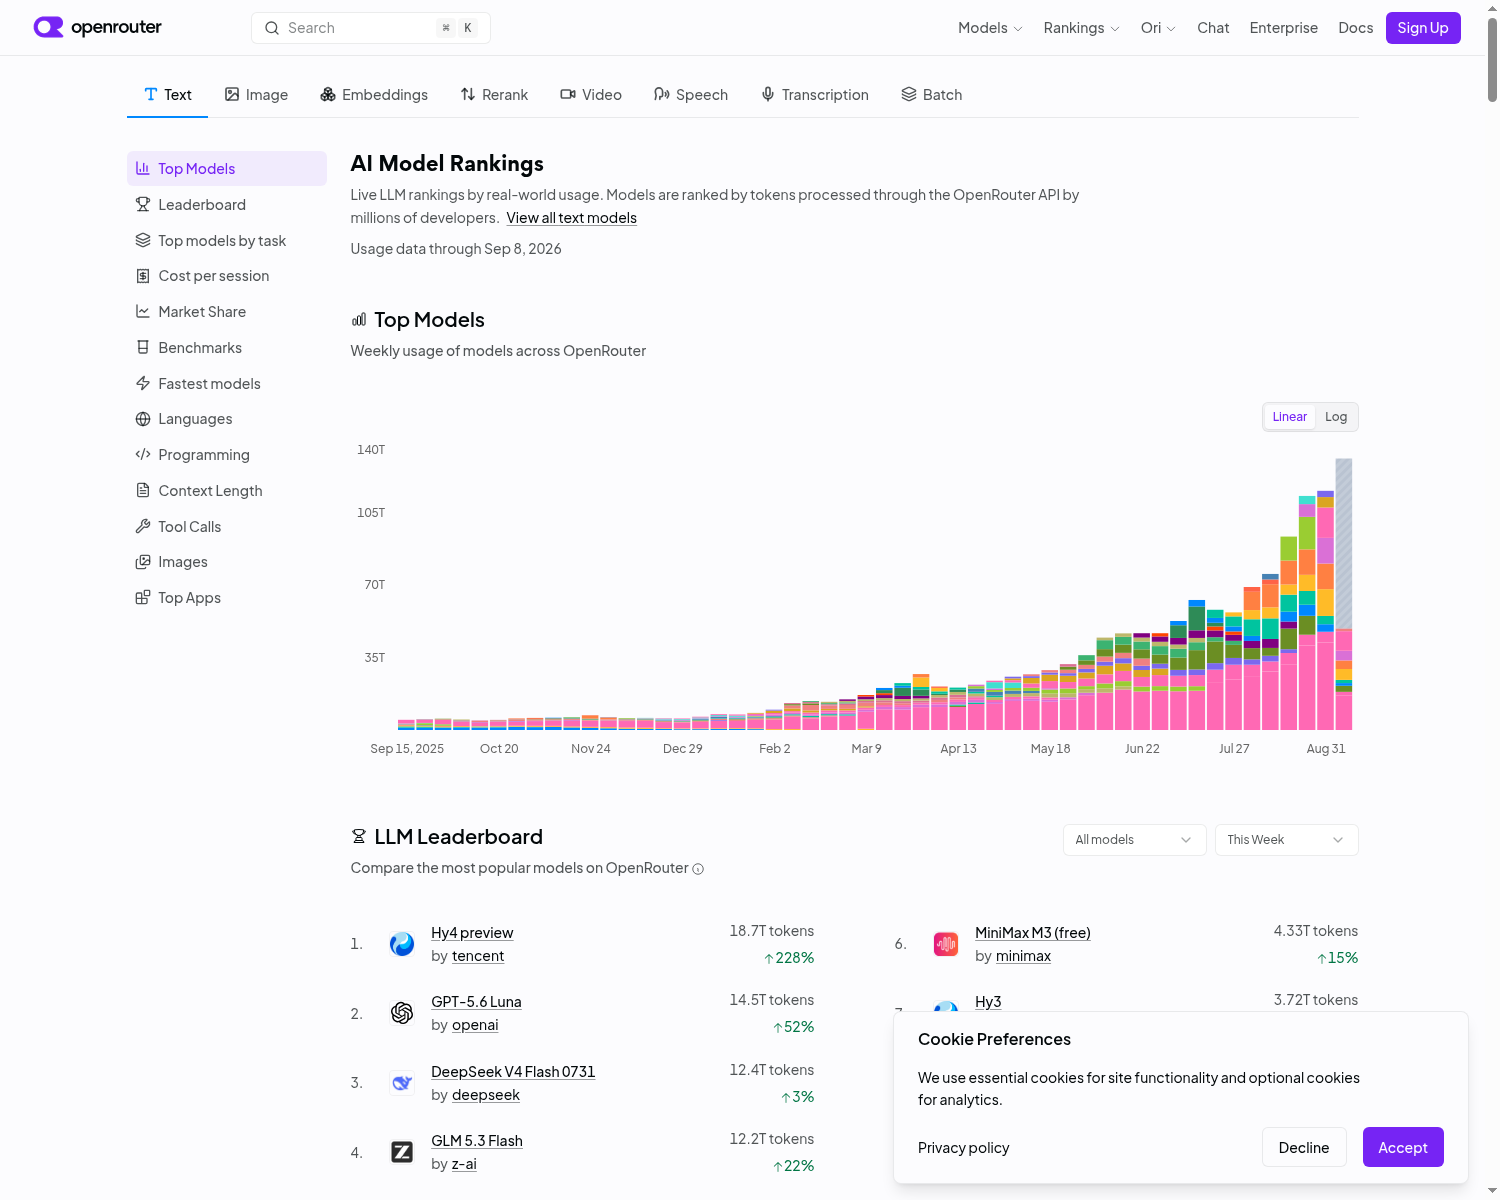The image size is (1500, 1200).
Task: Switch chart scale to Log
Action: 1336,417
